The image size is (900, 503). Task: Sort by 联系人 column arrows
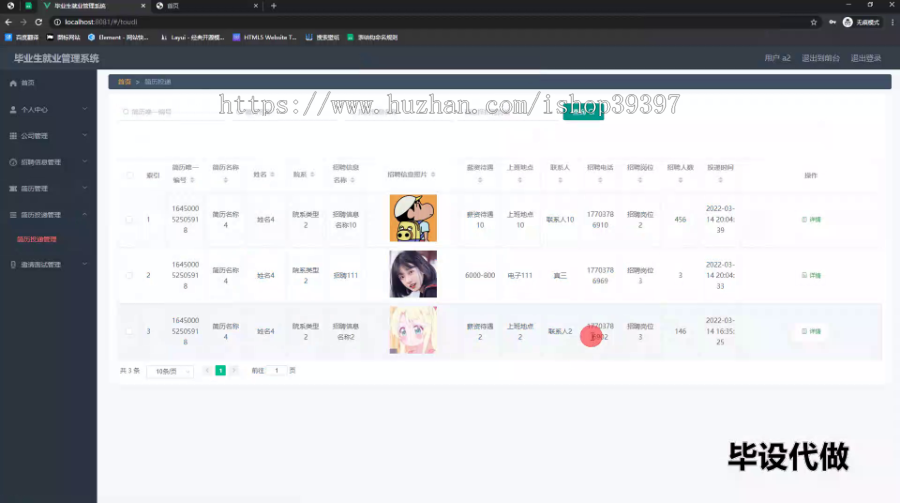pos(560,180)
